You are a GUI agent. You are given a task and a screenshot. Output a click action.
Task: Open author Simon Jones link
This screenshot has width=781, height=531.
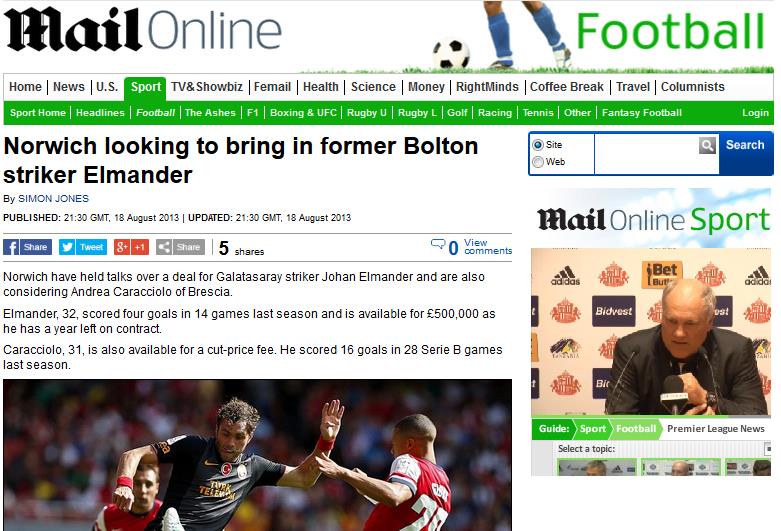coord(53,199)
